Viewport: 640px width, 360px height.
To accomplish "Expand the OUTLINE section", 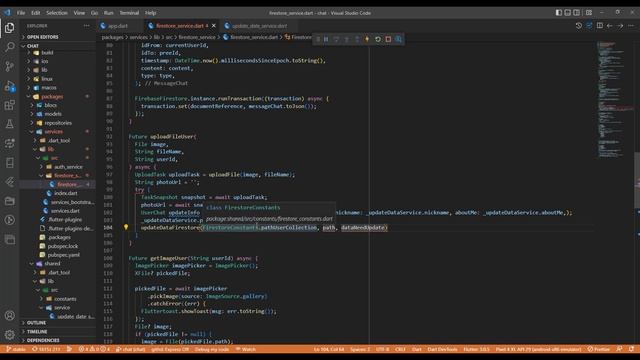I will pos(58,323).
